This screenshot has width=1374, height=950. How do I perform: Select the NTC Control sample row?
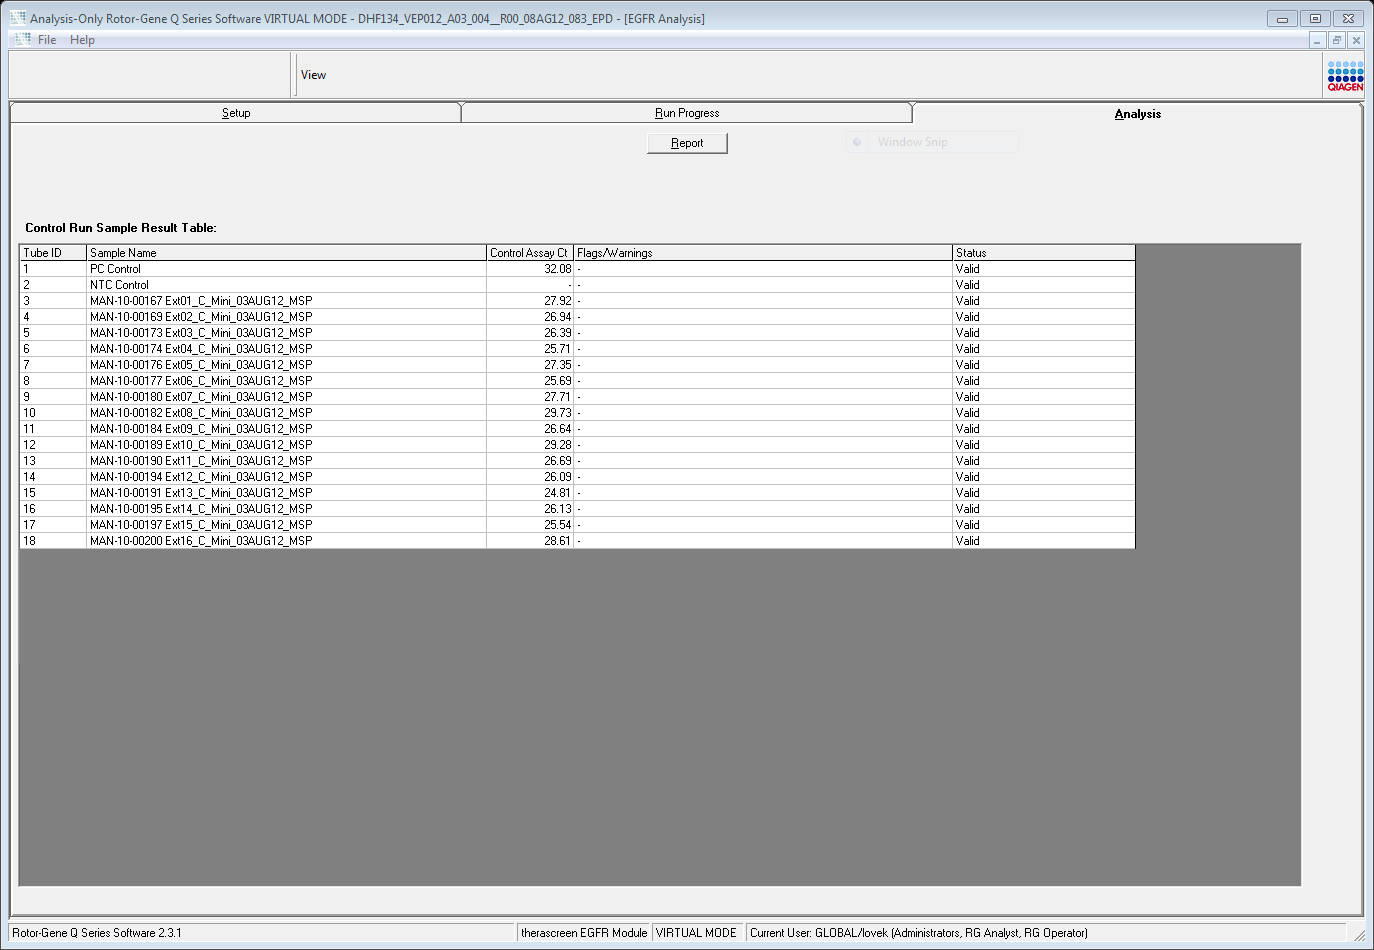coord(577,285)
